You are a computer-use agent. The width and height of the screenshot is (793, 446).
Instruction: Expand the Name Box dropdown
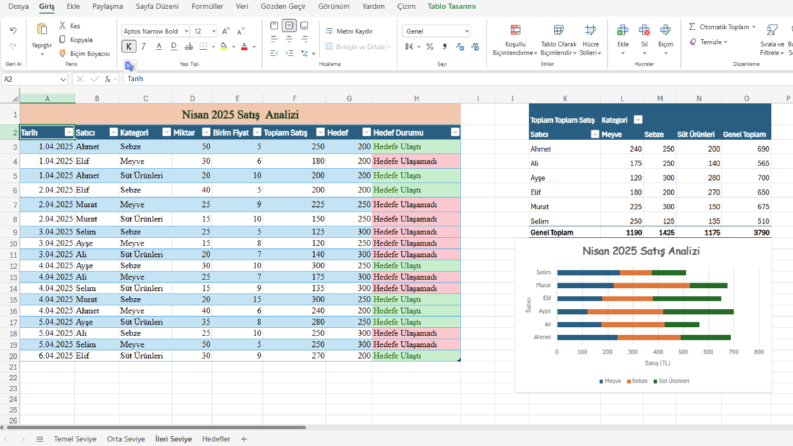pos(63,79)
